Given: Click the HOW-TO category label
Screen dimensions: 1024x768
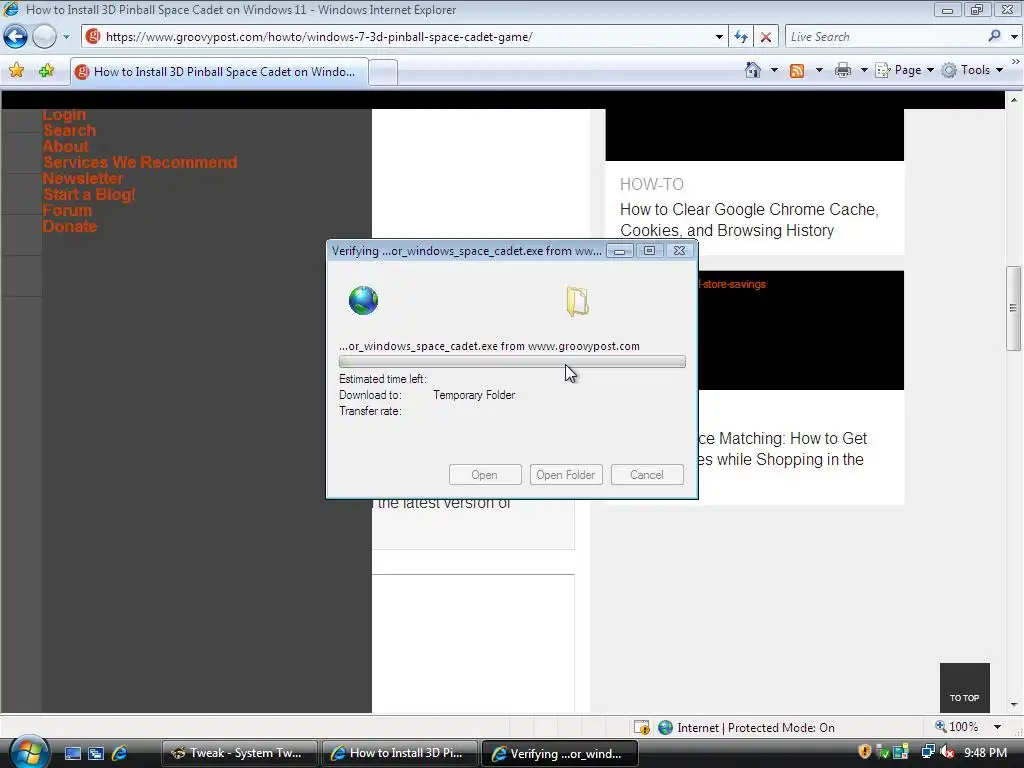Looking at the screenshot, I should (651, 185).
